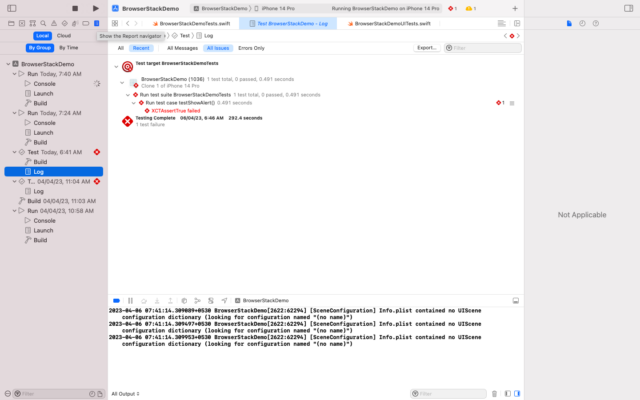Switch reports to Cloud

point(64,35)
